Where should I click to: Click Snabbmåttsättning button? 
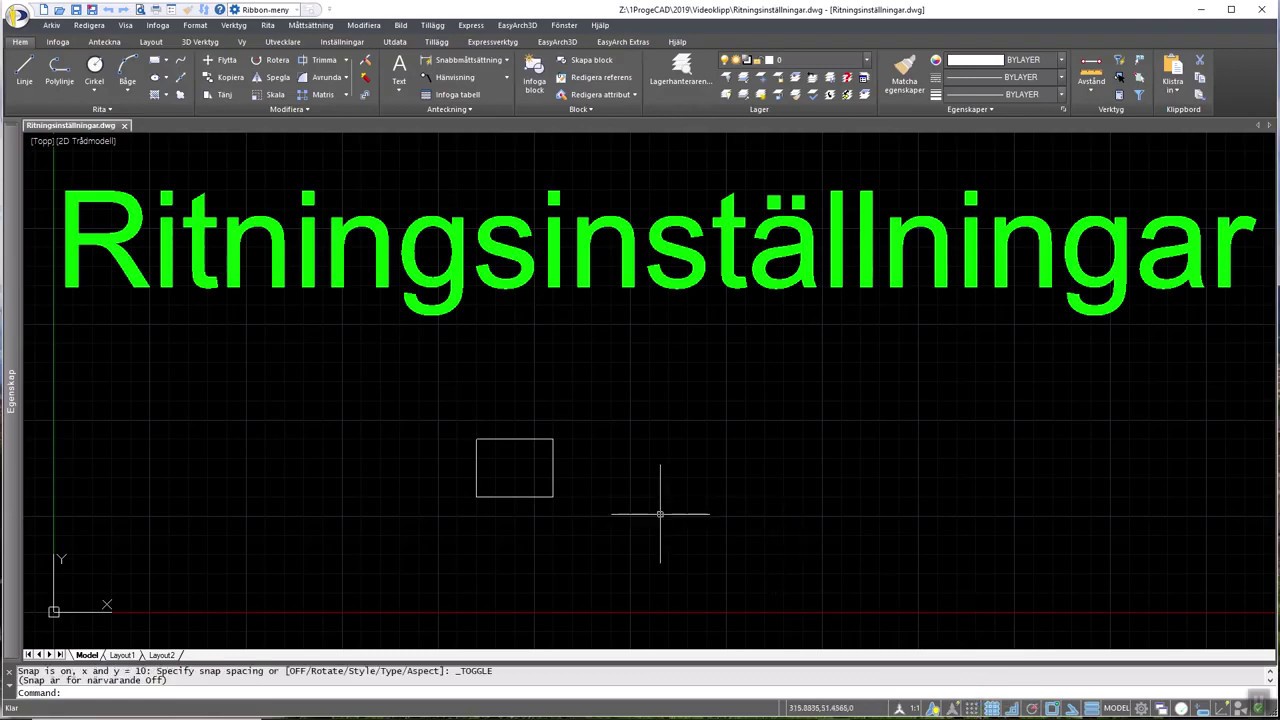pyautogui.click(x=463, y=60)
